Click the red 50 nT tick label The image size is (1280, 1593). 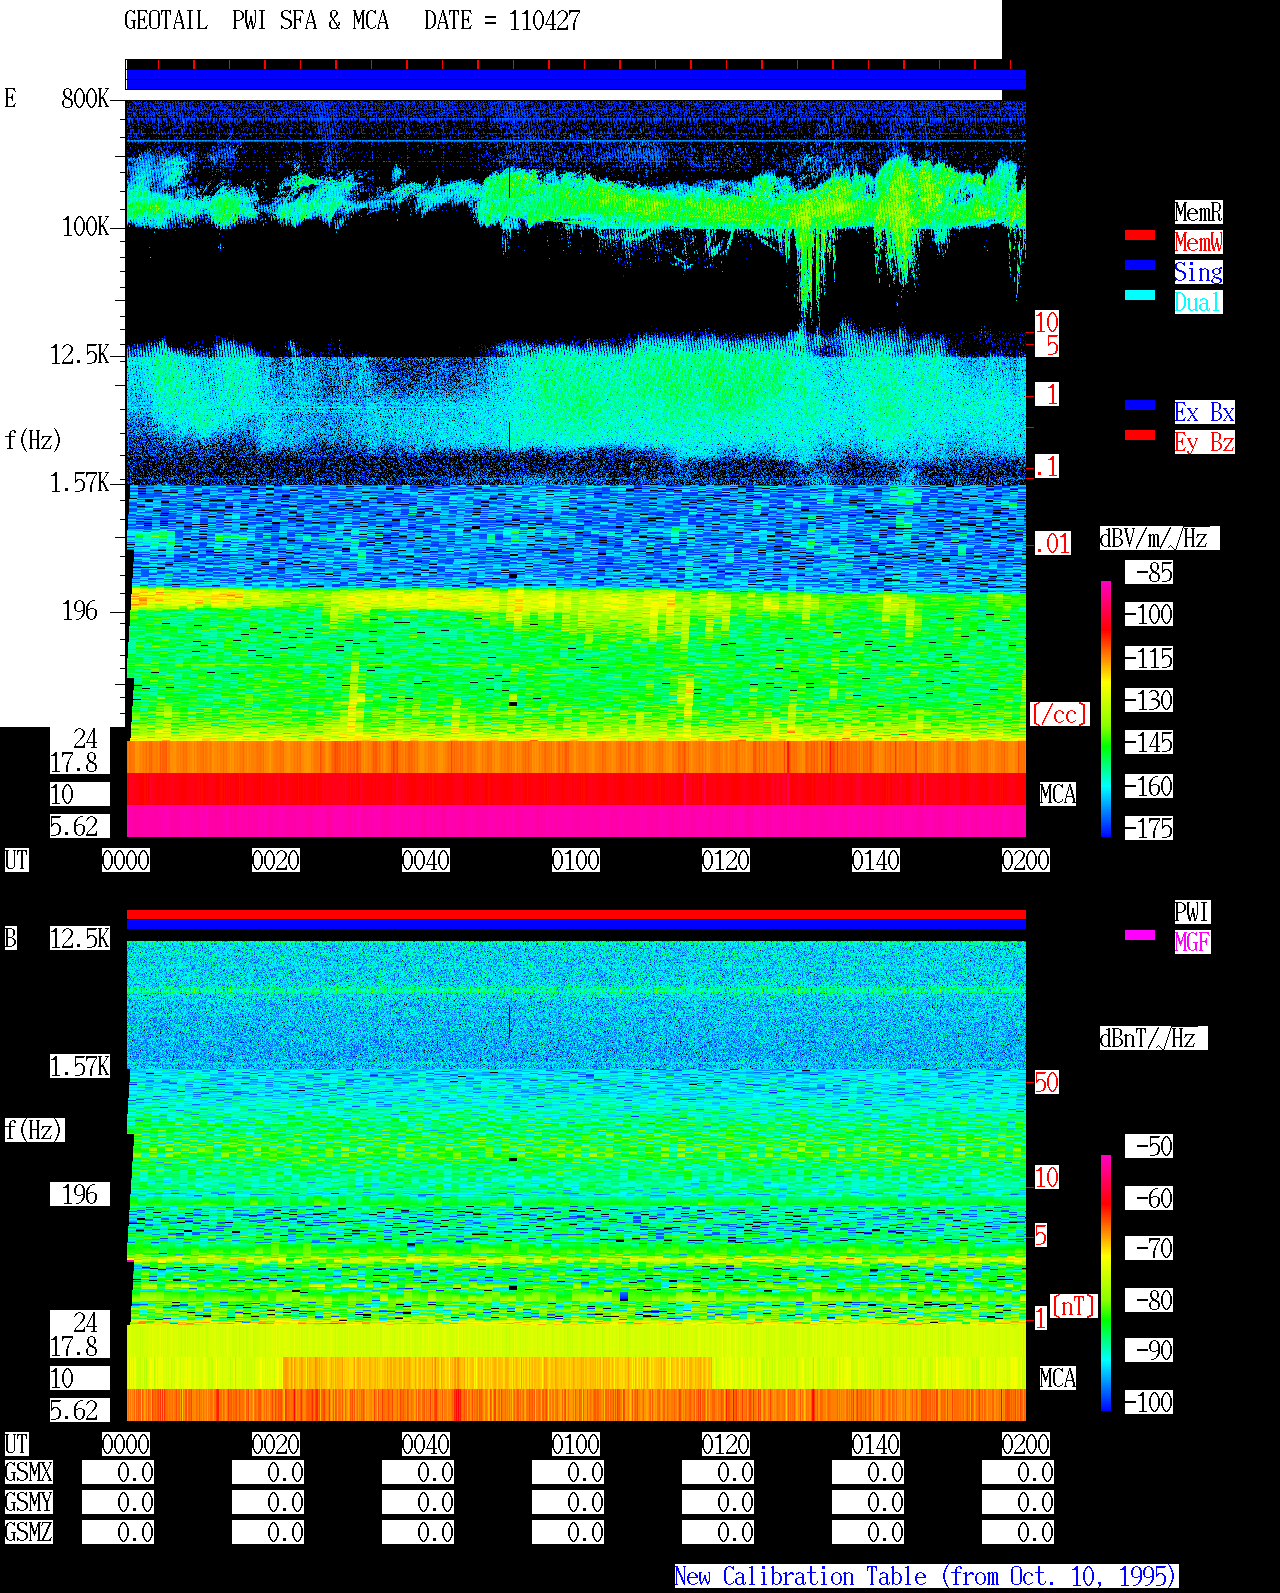(x=1046, y=1082)
